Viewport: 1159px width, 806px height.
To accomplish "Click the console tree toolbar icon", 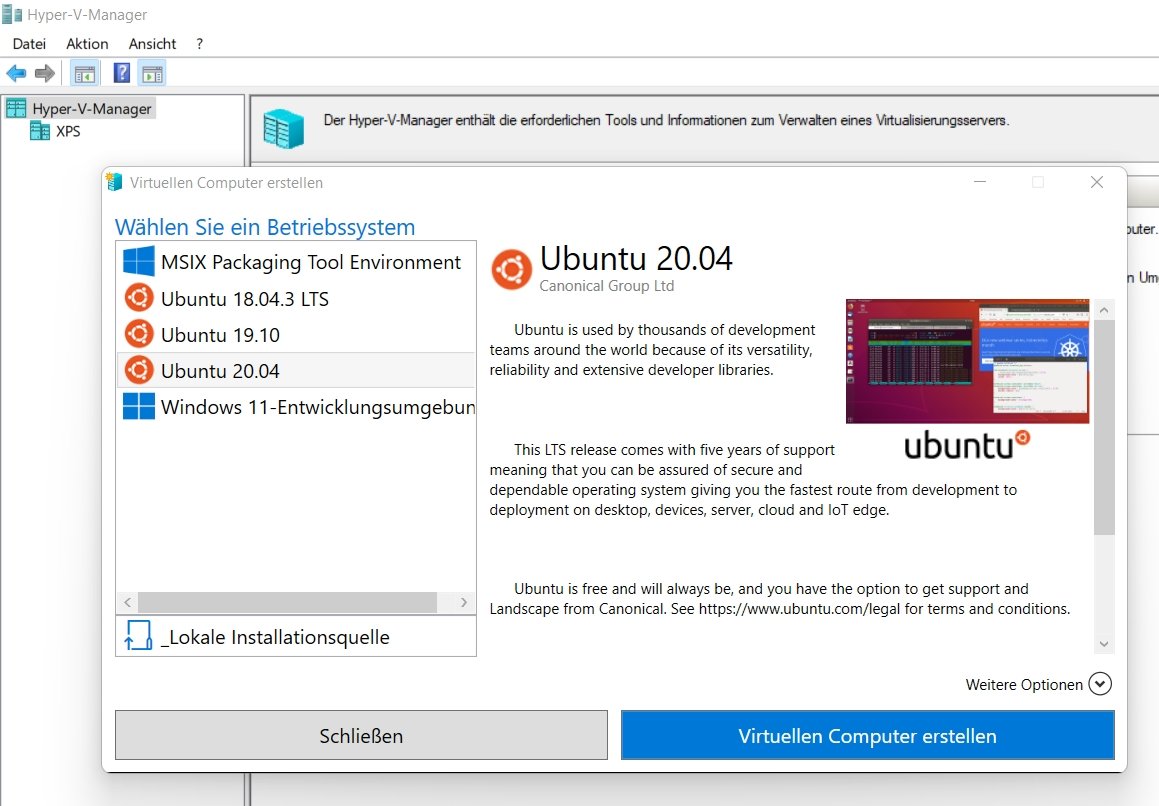I will (84, 72).
